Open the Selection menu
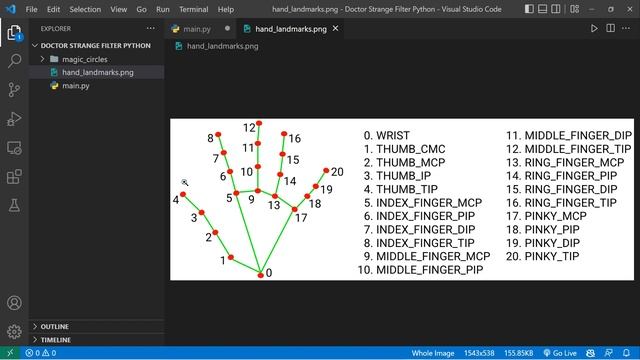Viewport: 640px width, 360px height. [85, 9]
